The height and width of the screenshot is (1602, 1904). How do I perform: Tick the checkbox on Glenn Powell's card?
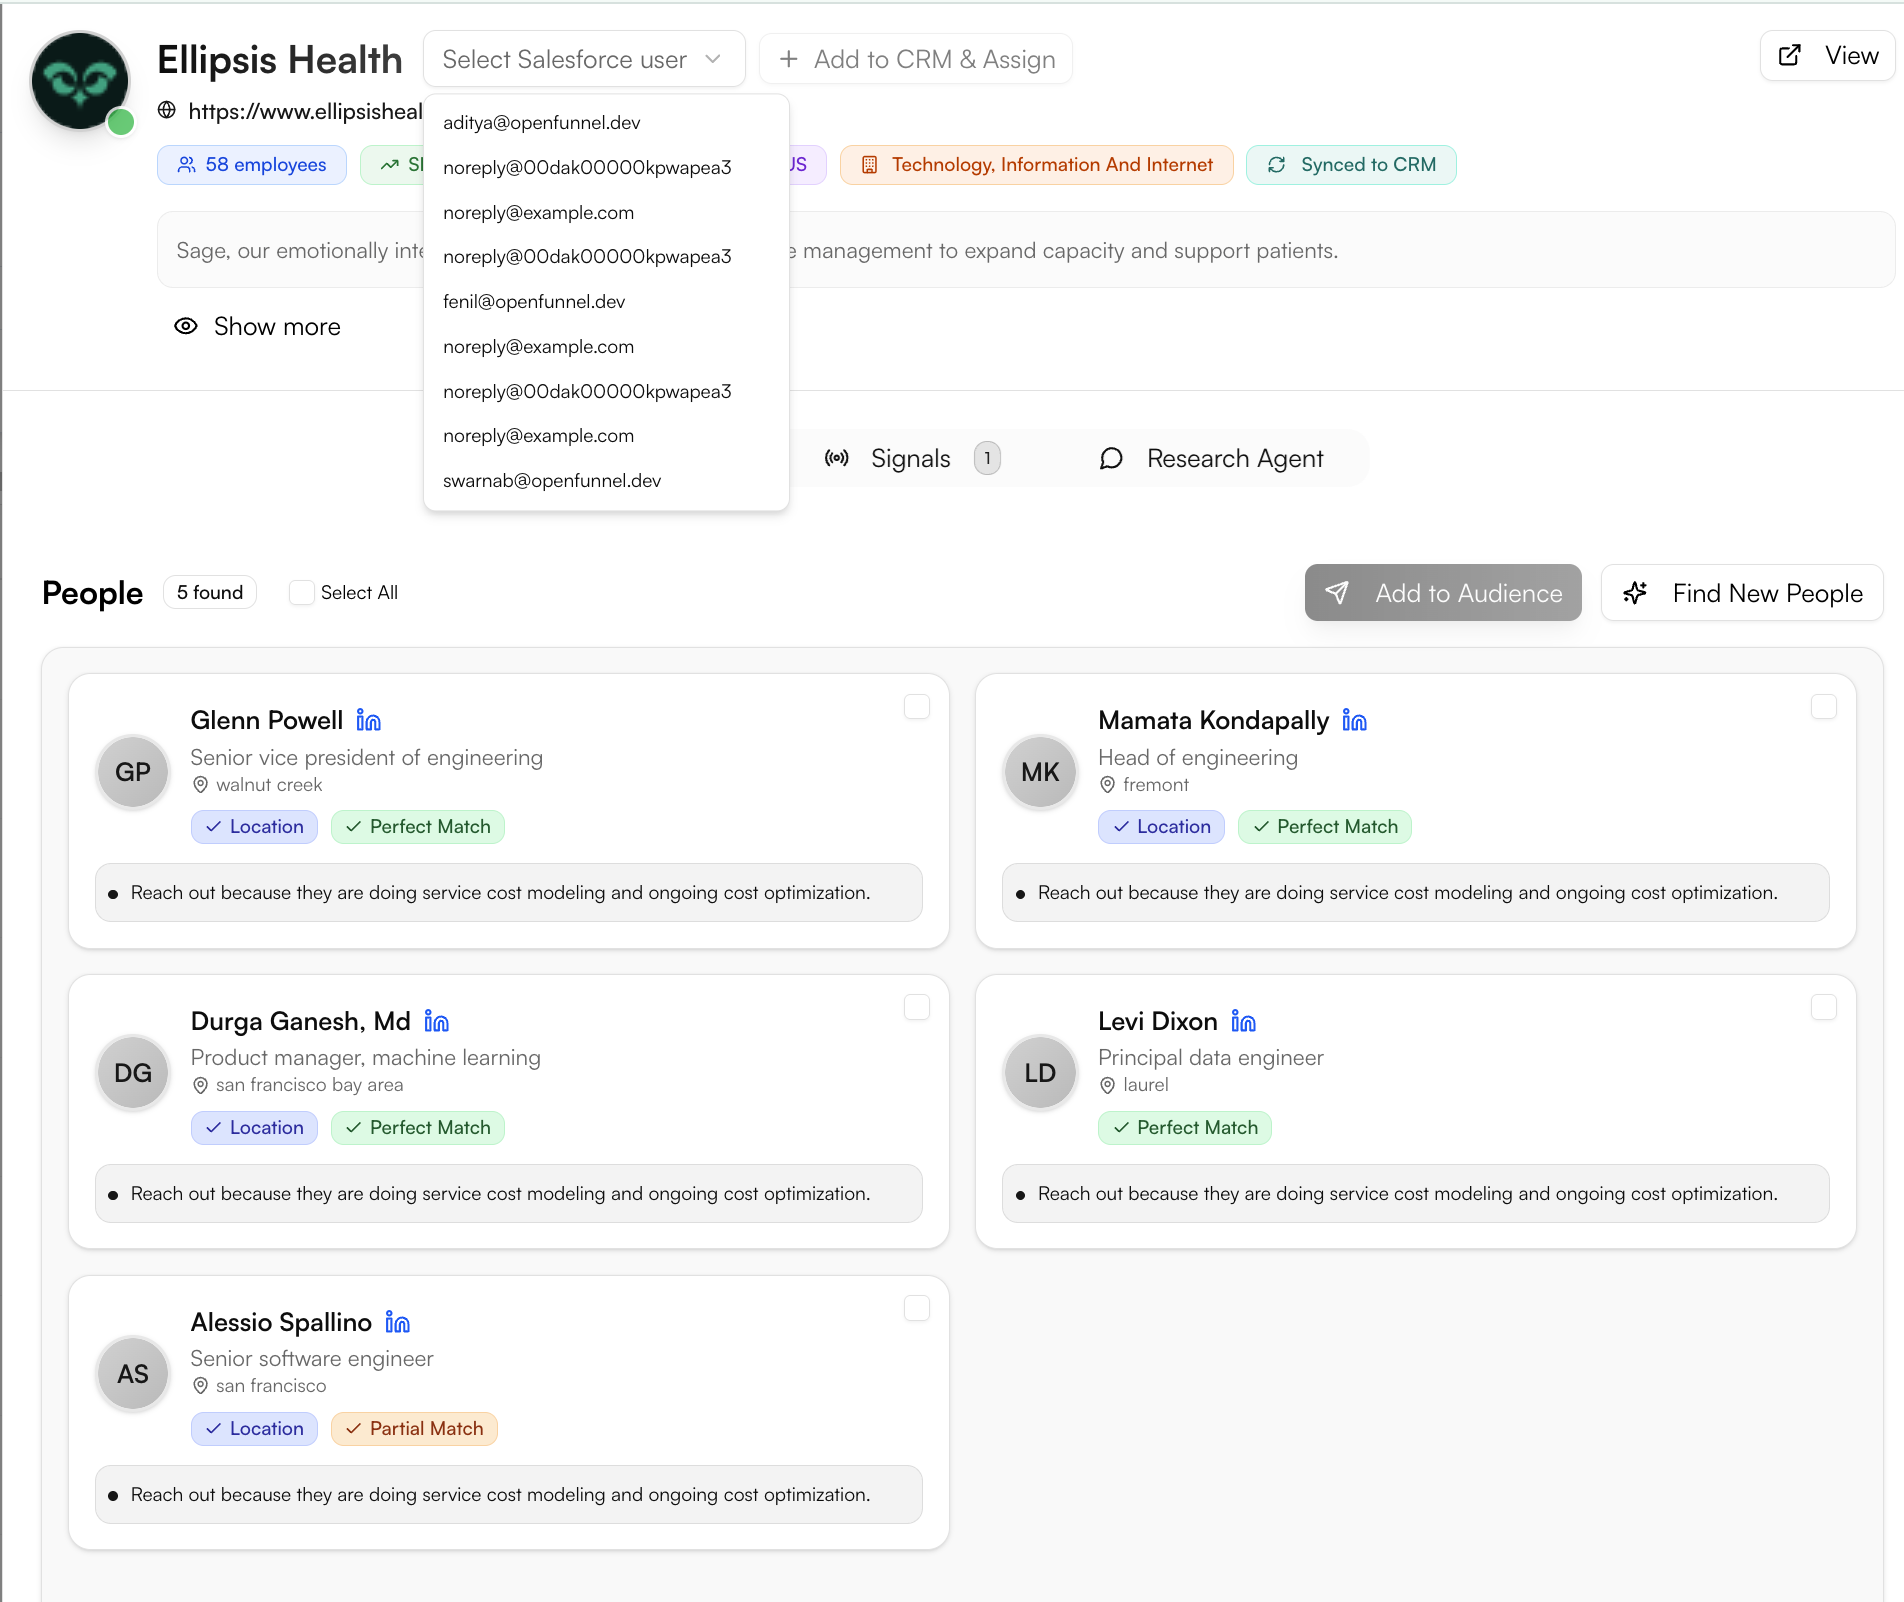pyautogui.click(x=916, y=707)
